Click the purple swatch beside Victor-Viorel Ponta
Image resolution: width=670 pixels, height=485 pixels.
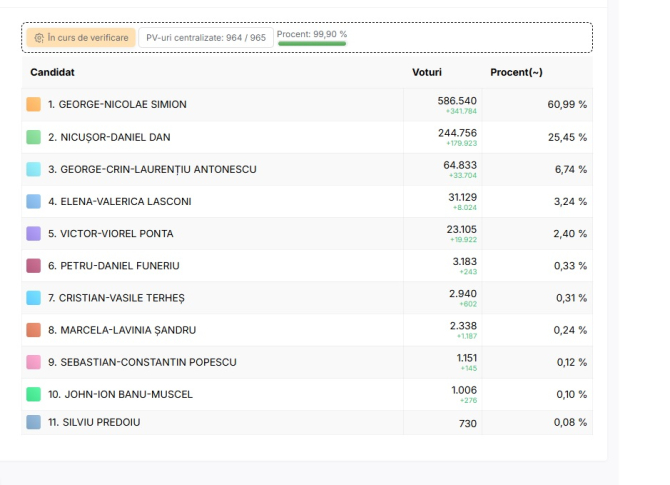pos(33,233)
